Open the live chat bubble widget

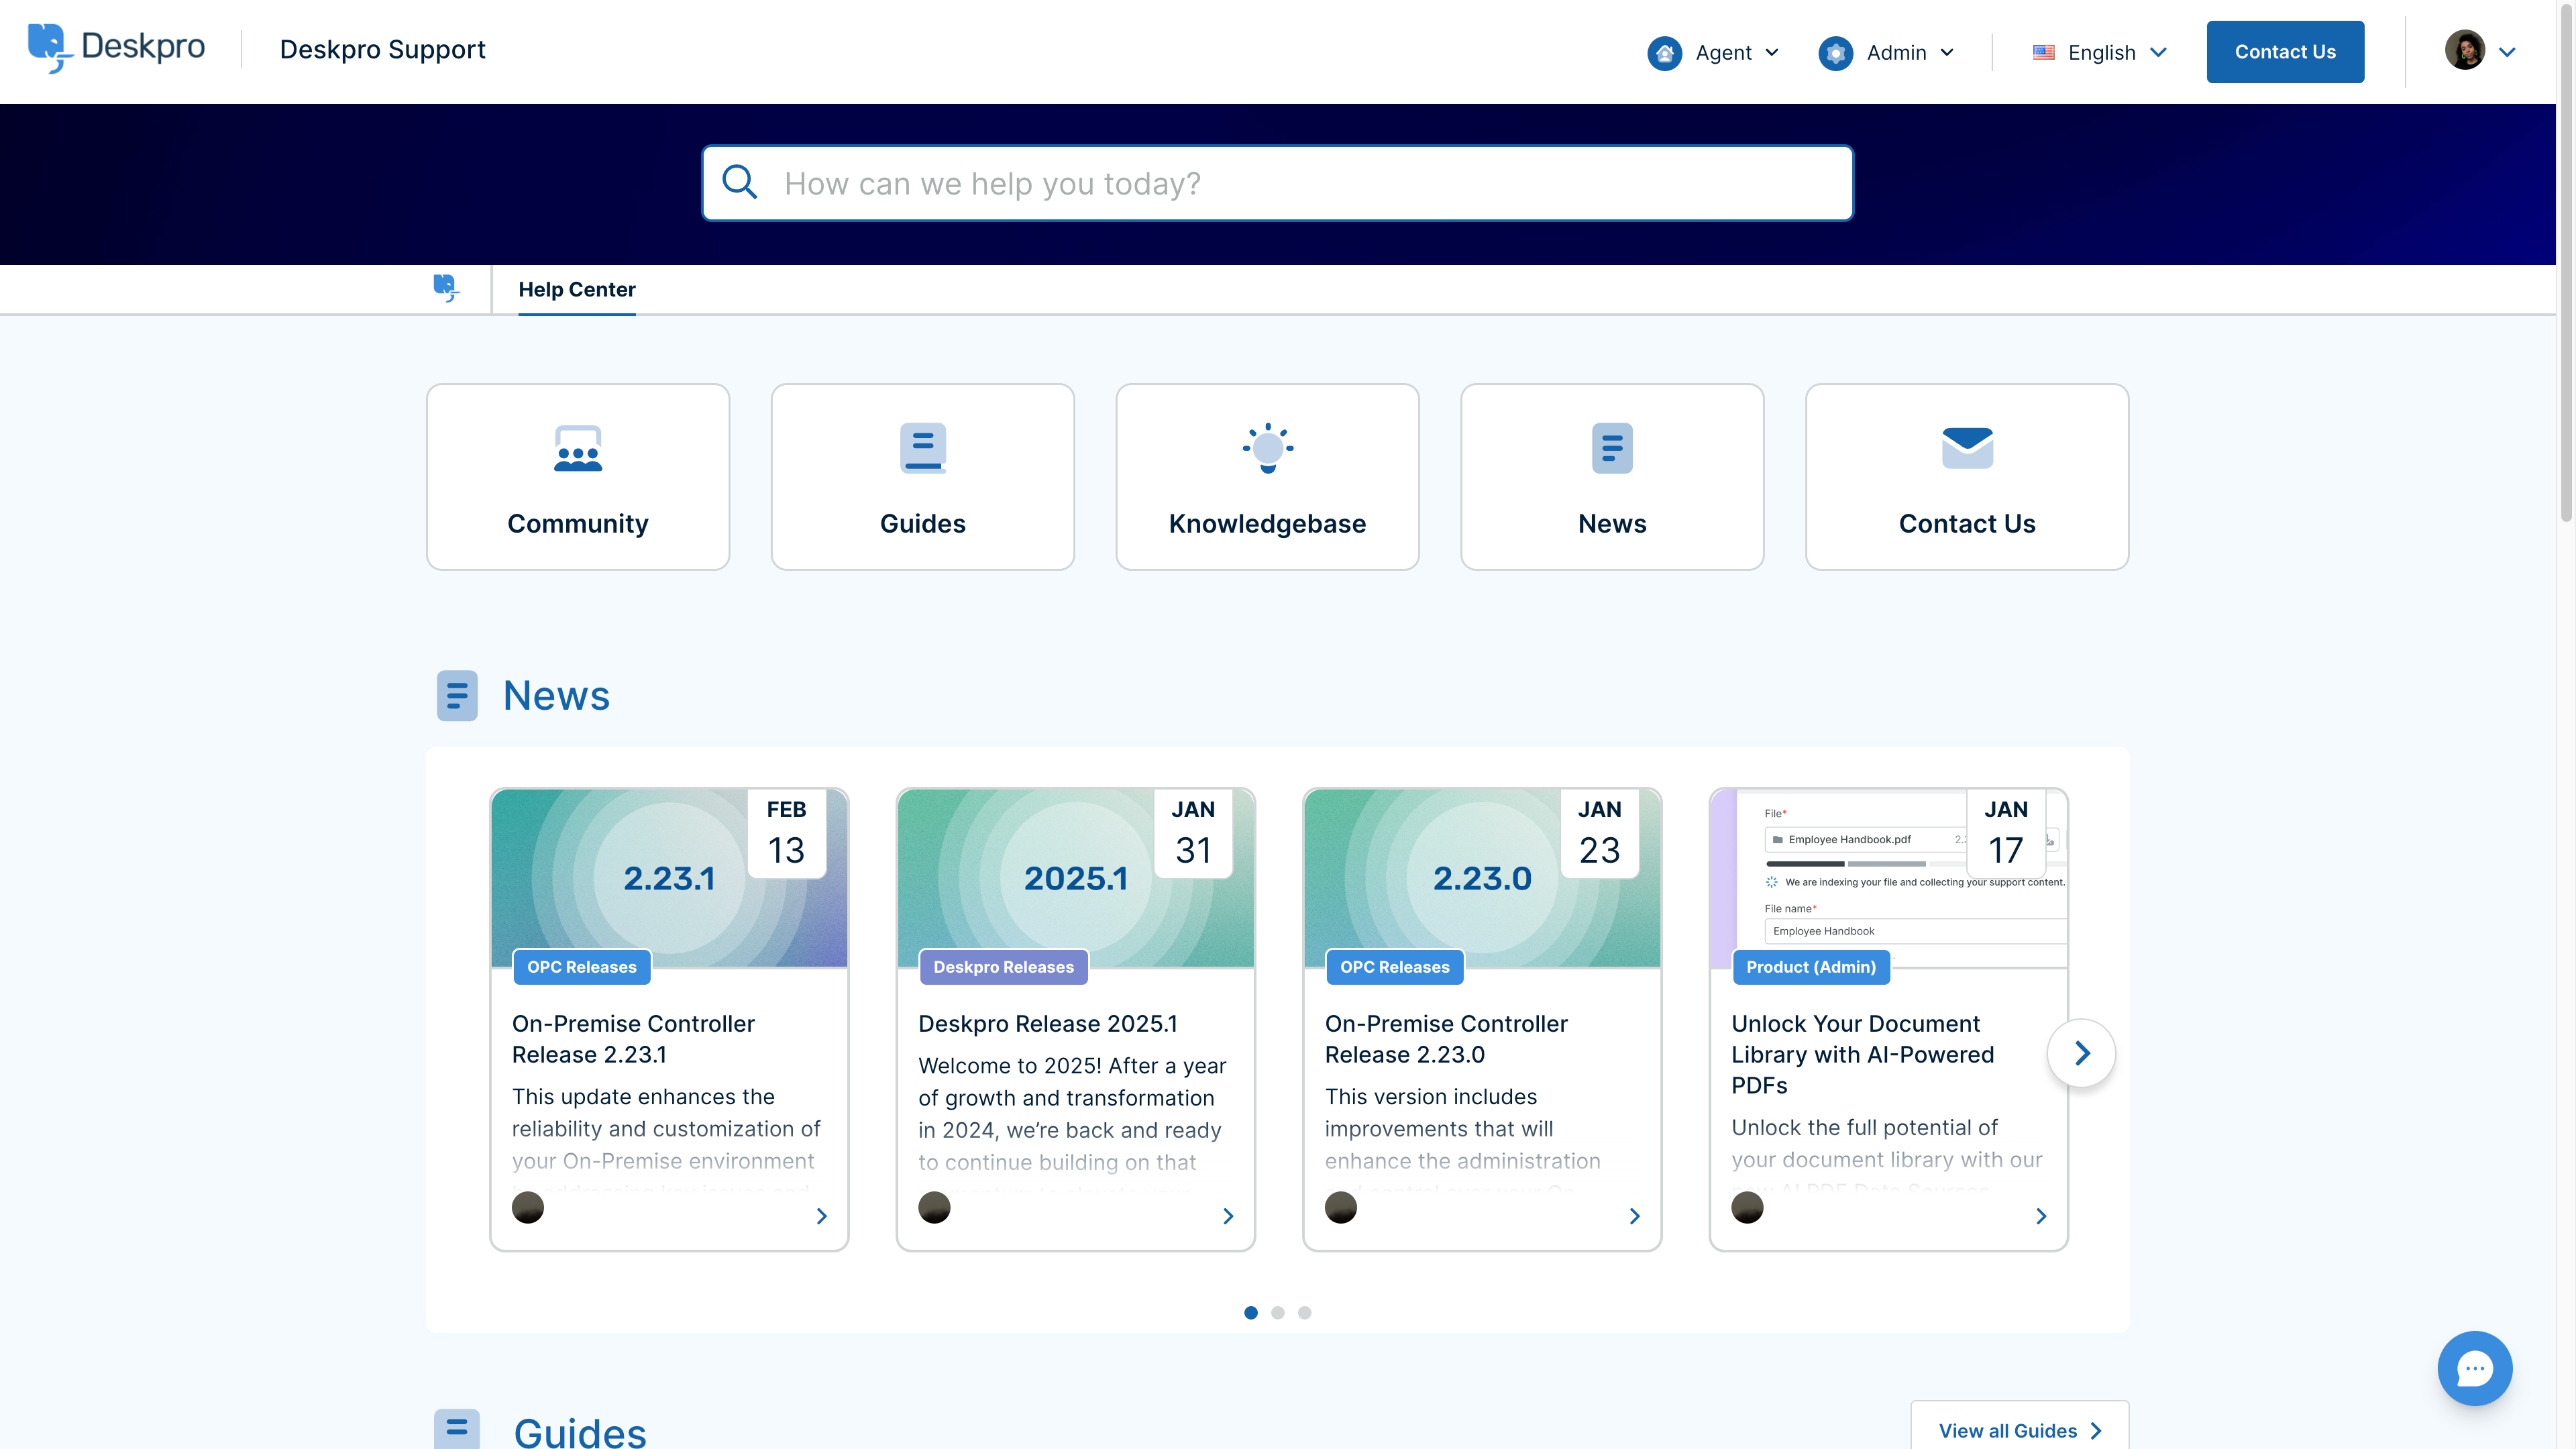(2474, 1368)
